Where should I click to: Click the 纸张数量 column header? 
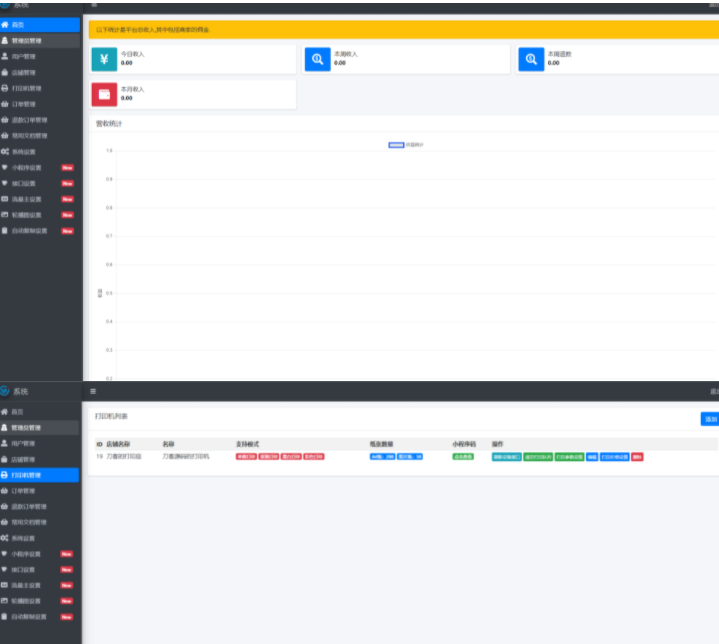382,444
